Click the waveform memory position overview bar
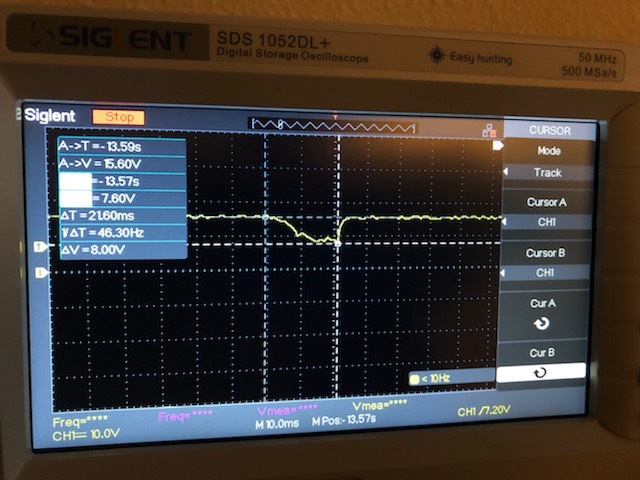Image resolution: width=640 pixels, height=480 pixels. (x=333, y=125)
